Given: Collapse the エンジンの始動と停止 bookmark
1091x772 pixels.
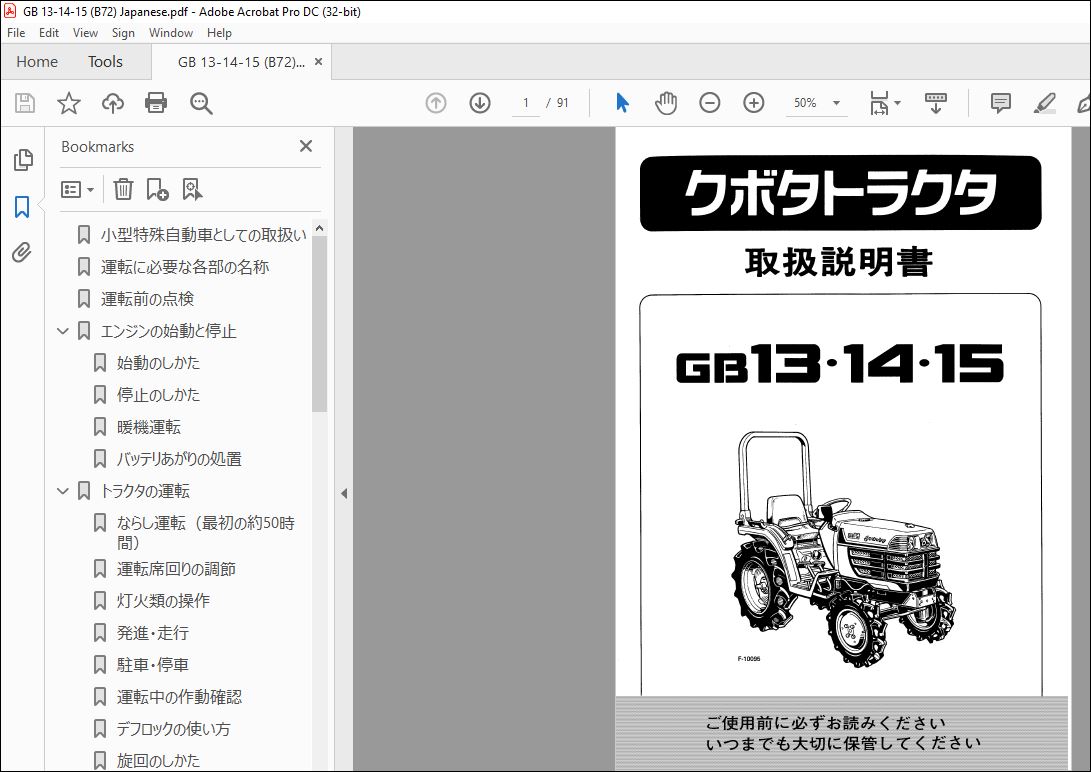Looking at the screenshot, I should (63, 331).
